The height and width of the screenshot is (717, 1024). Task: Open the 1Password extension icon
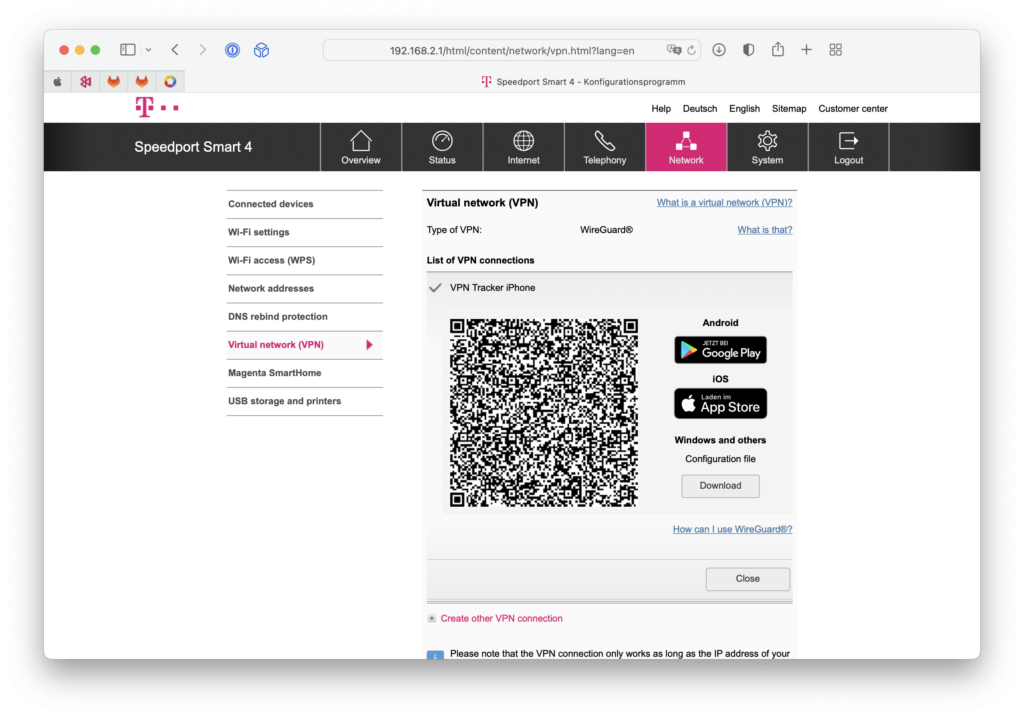[232, 50]
